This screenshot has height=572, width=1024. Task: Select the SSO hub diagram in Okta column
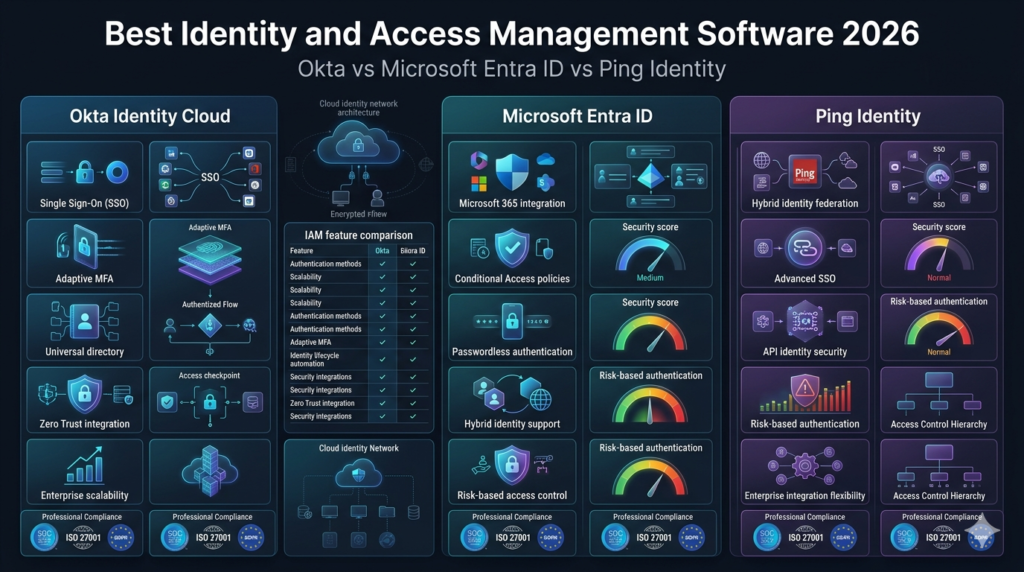click(x=210, y=177)
